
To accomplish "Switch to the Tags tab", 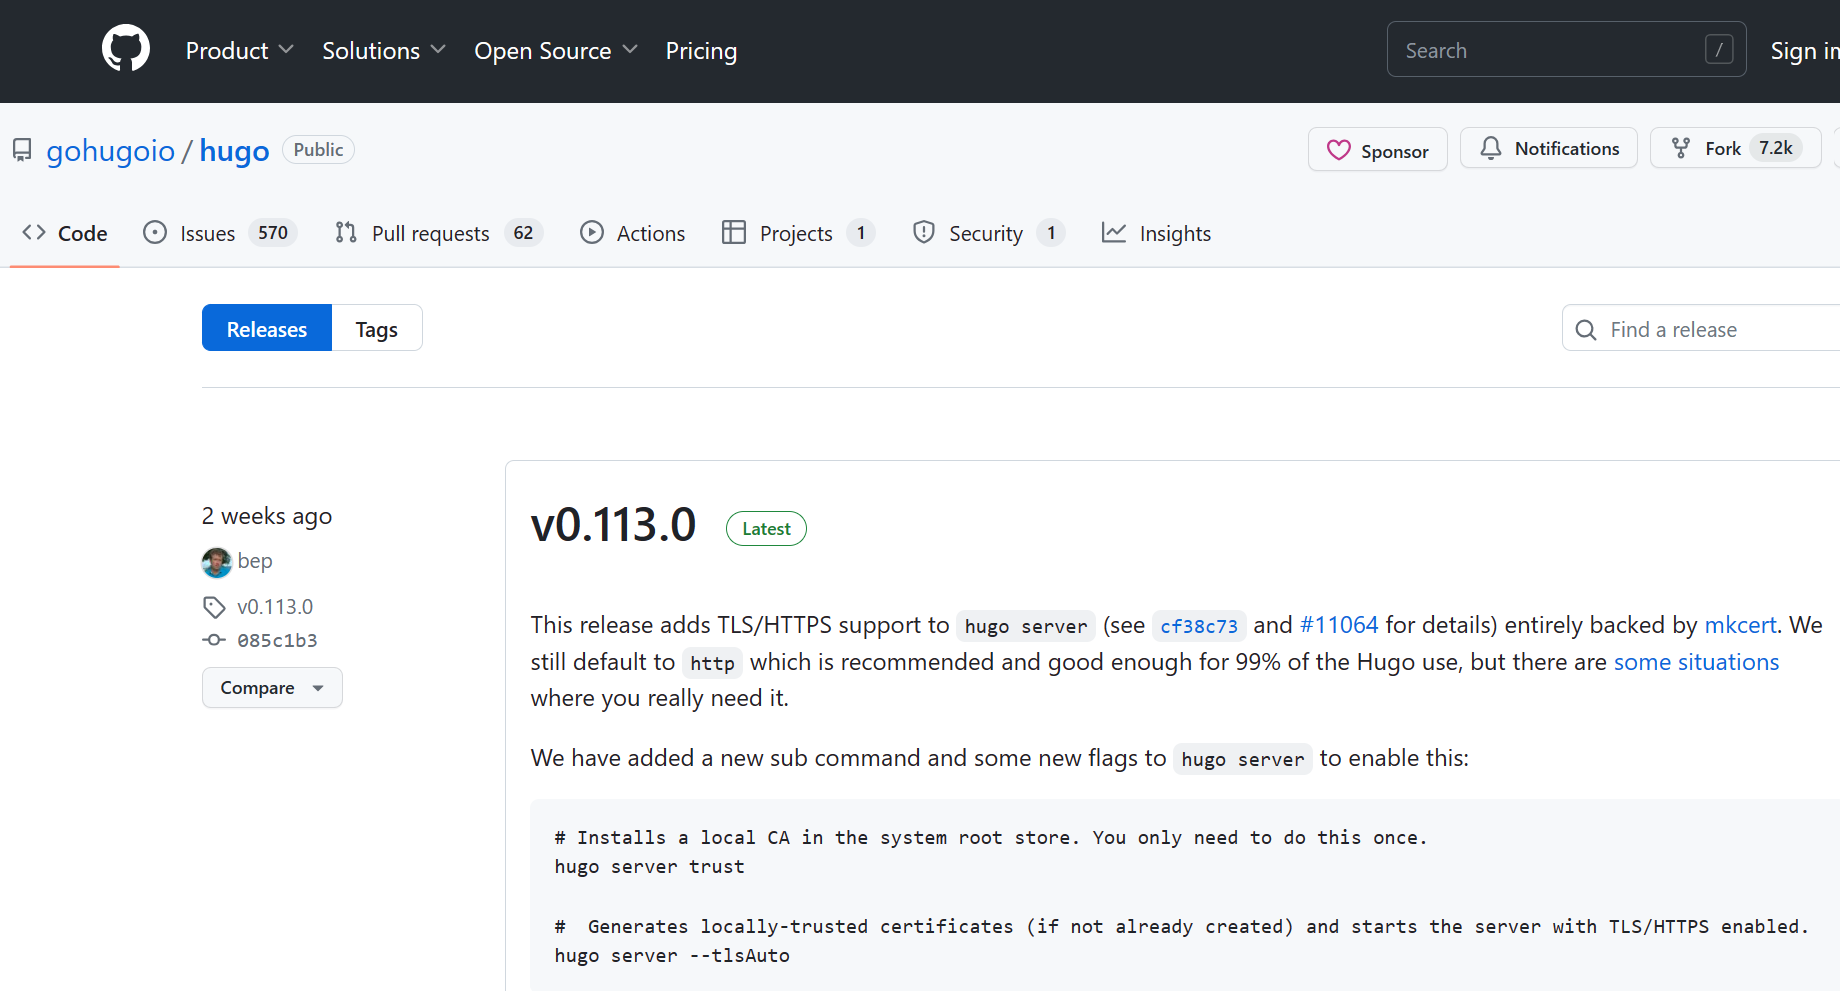I will [376, 329].
